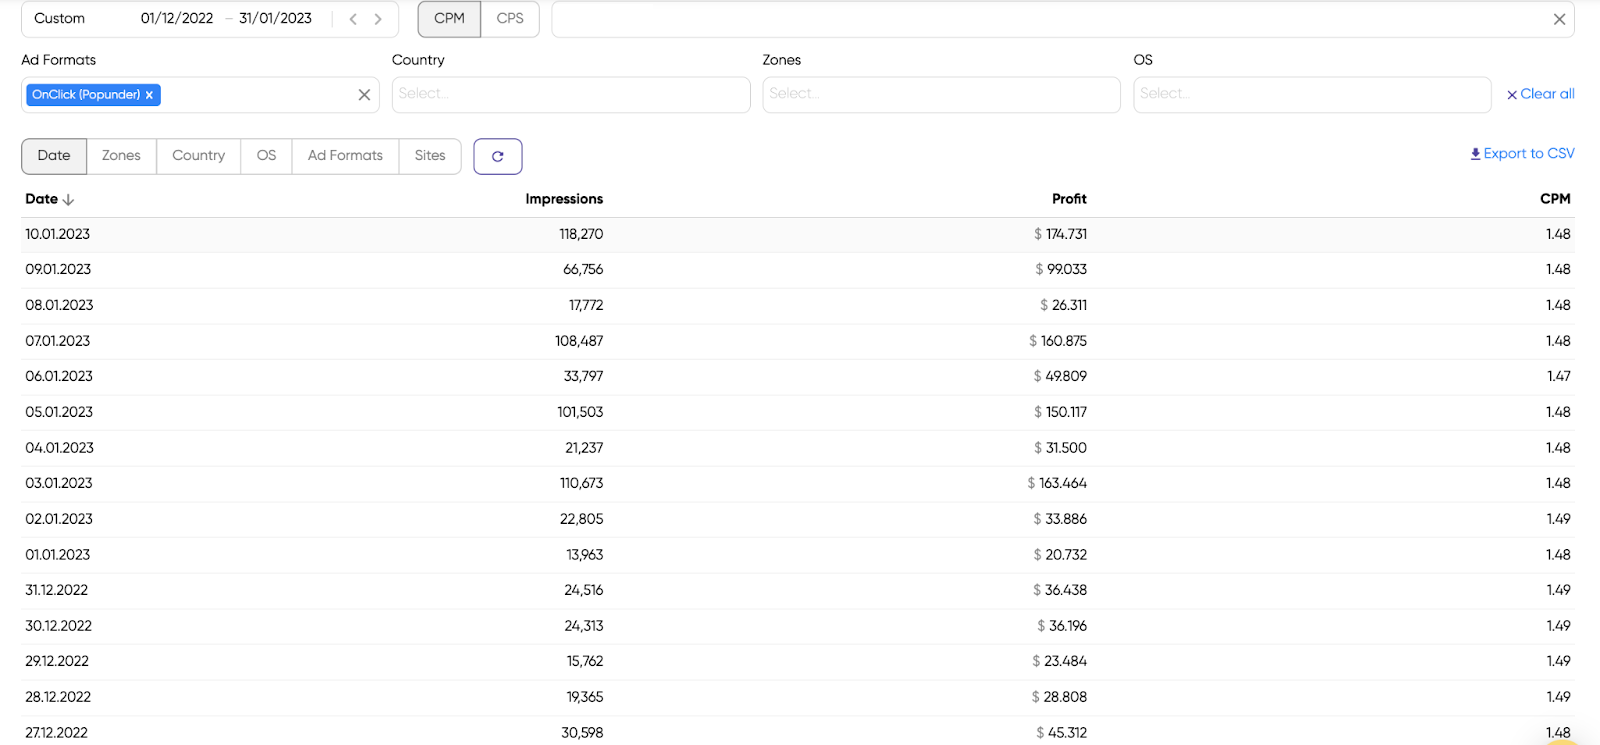Sort by Date column arrow

(68, 200)
